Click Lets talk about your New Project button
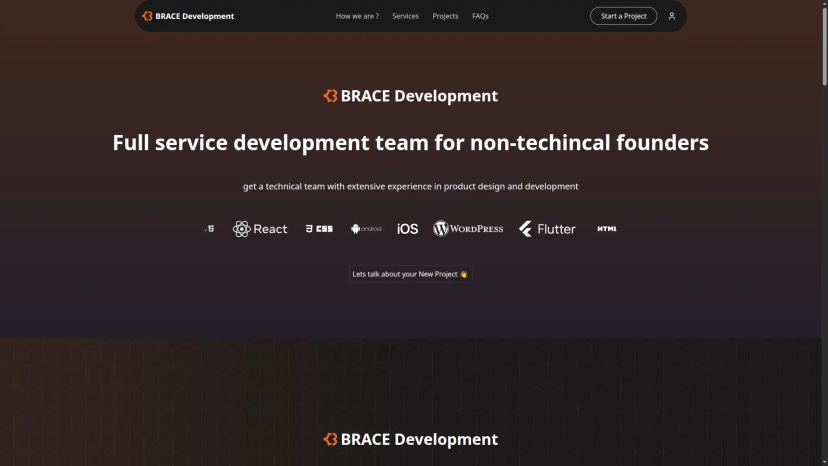The width and height of the screenshot is (828, 466). (x=410, y=274)
